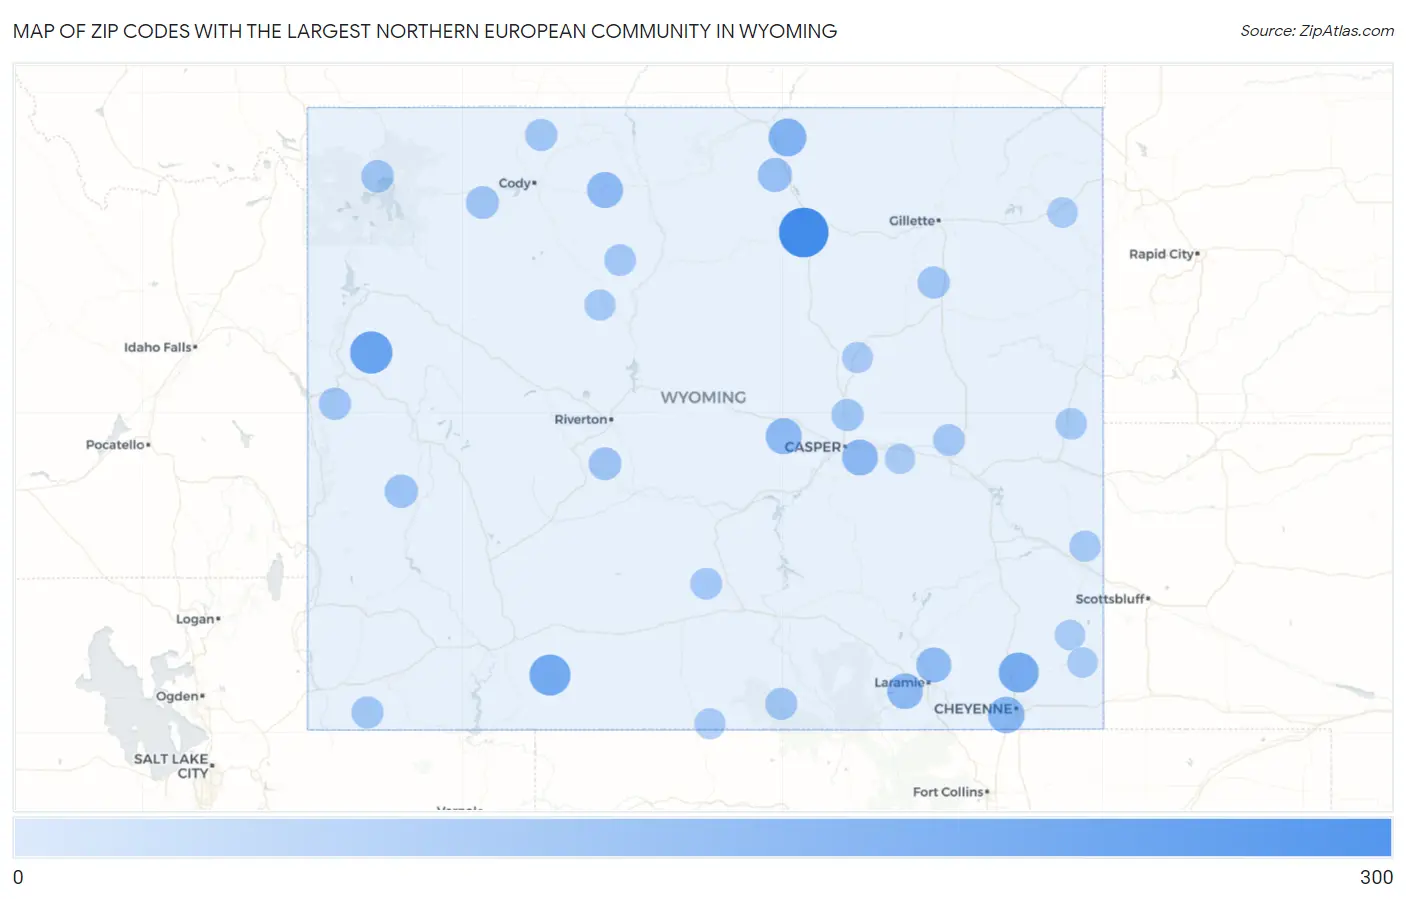Click the Pocatello label

[x=118, y=444]
